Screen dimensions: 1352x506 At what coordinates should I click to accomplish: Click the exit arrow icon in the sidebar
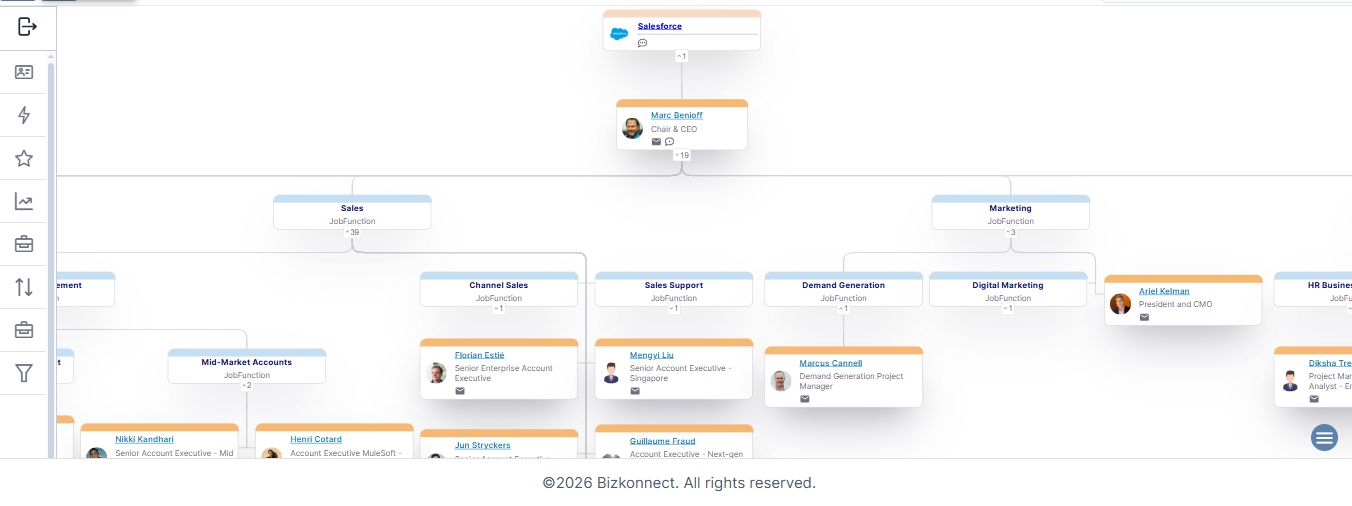coord(27,27)
